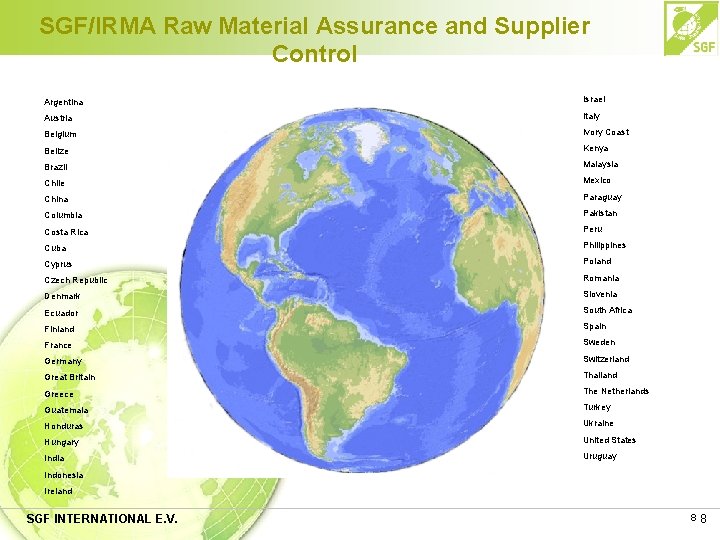This screenshot has height=540, width=720.
Task: Select 'Israel' in the right list
Action: pos(594,99)
